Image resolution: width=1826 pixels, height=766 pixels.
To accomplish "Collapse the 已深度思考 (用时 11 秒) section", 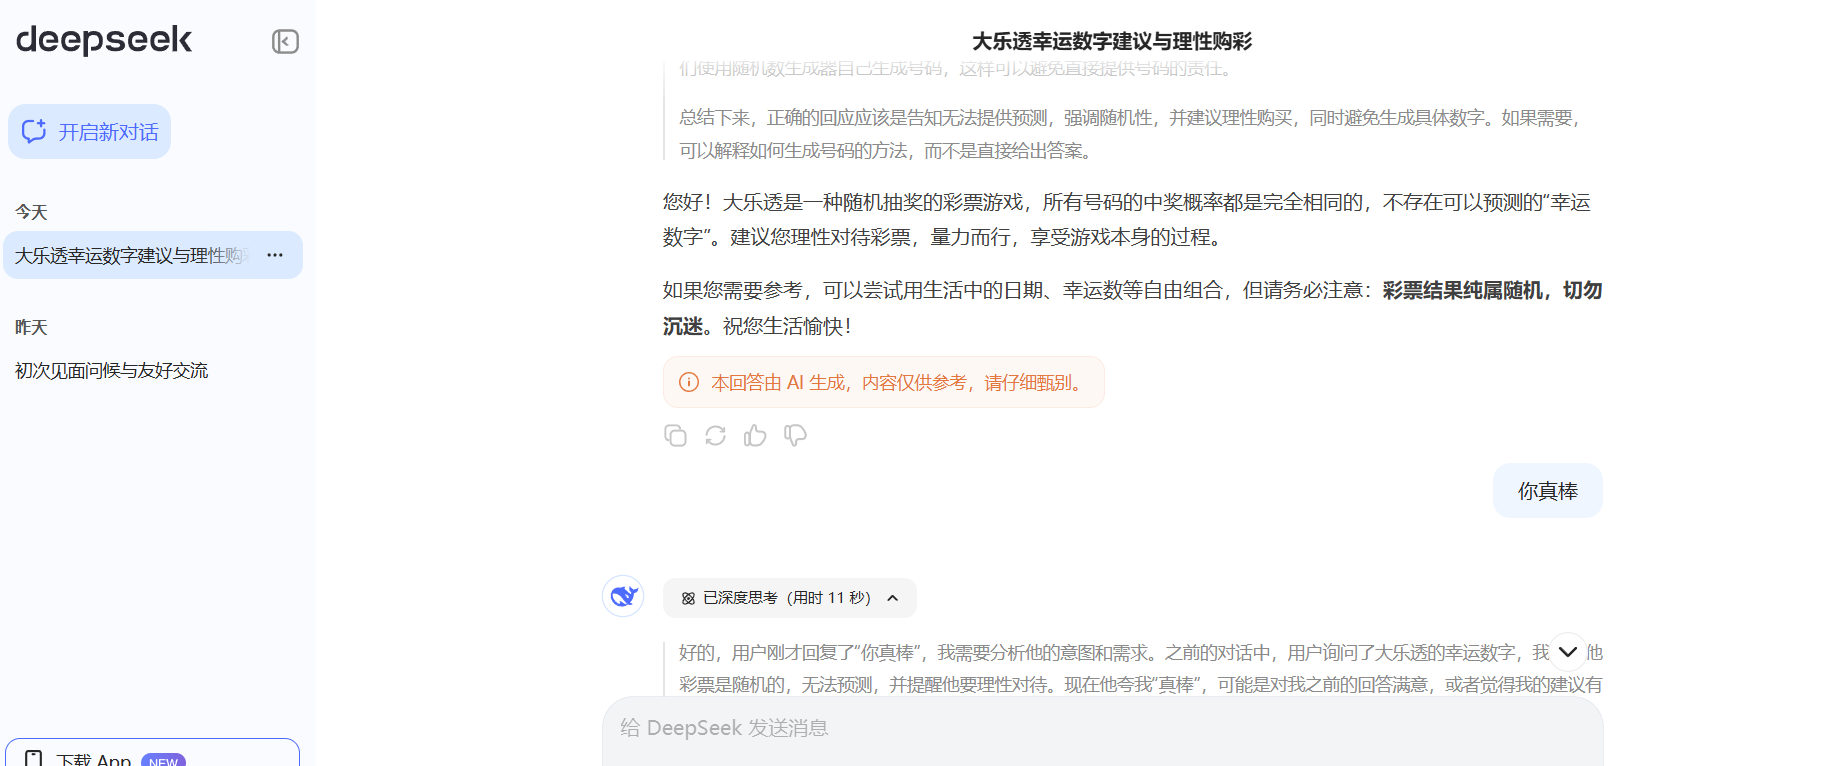I will coord(789,598).
